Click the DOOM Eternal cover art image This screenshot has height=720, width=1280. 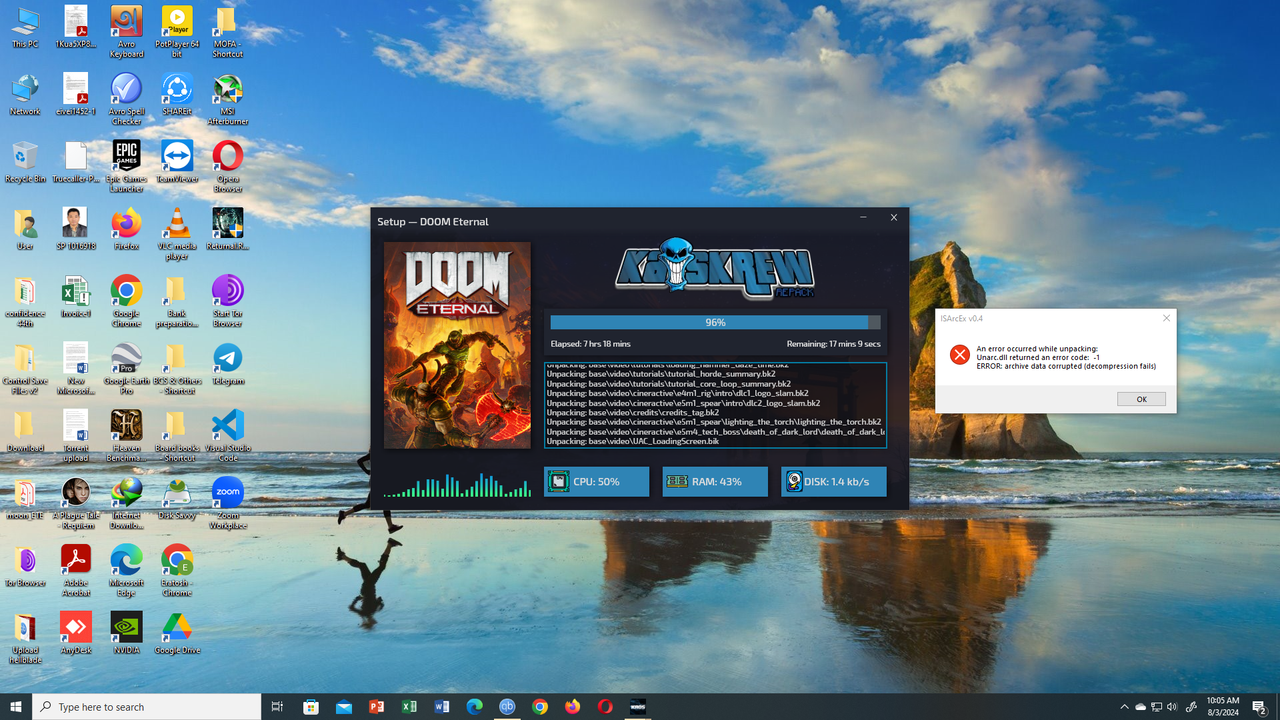pos(457,345)
